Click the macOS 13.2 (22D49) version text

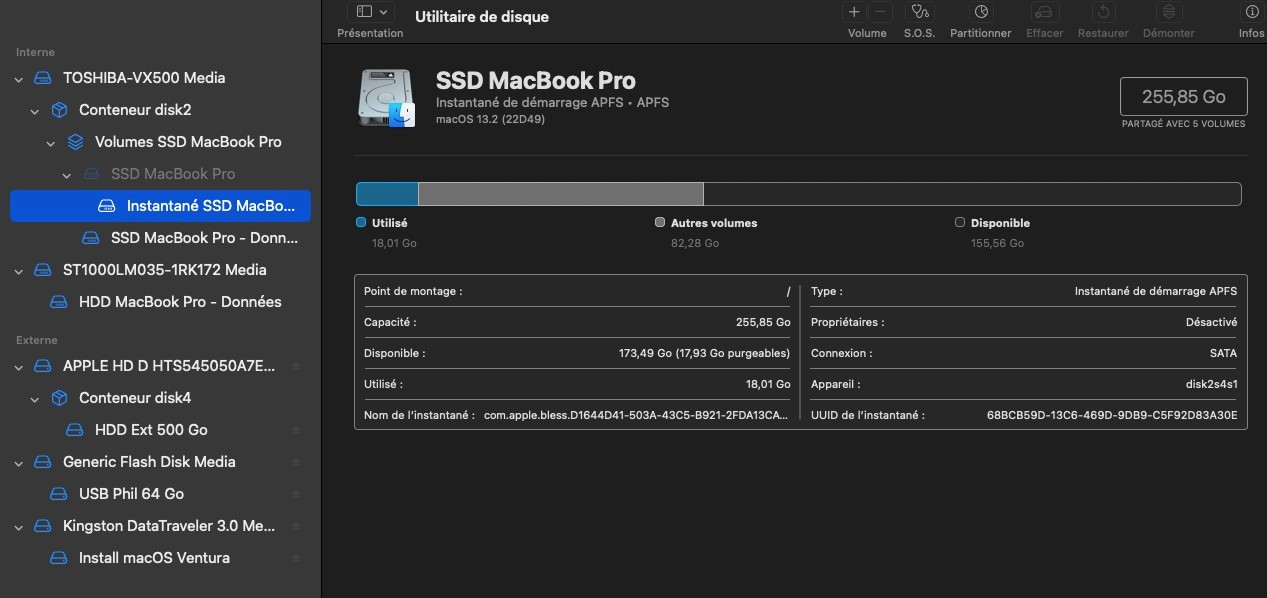click(490, 119)
